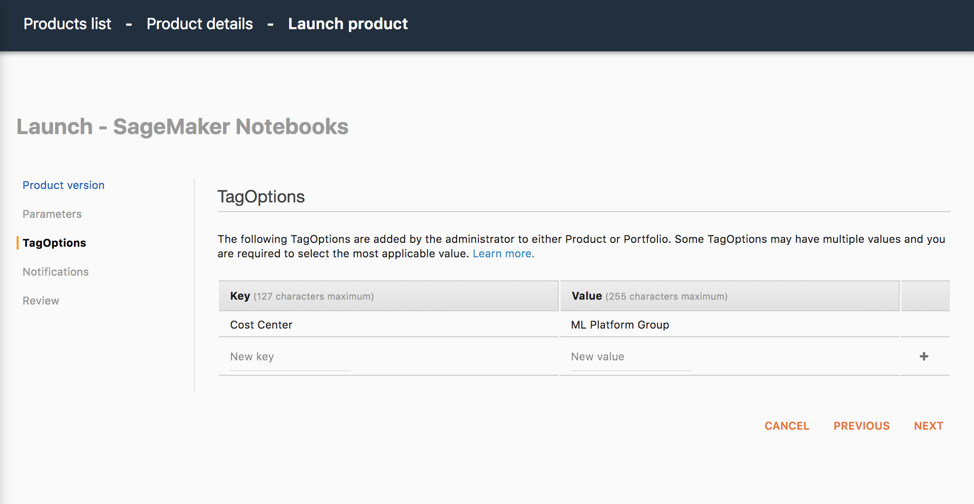Open Product details breadcrumb
Viewport: 974px width, 504px height.
(x=199, y=24)
